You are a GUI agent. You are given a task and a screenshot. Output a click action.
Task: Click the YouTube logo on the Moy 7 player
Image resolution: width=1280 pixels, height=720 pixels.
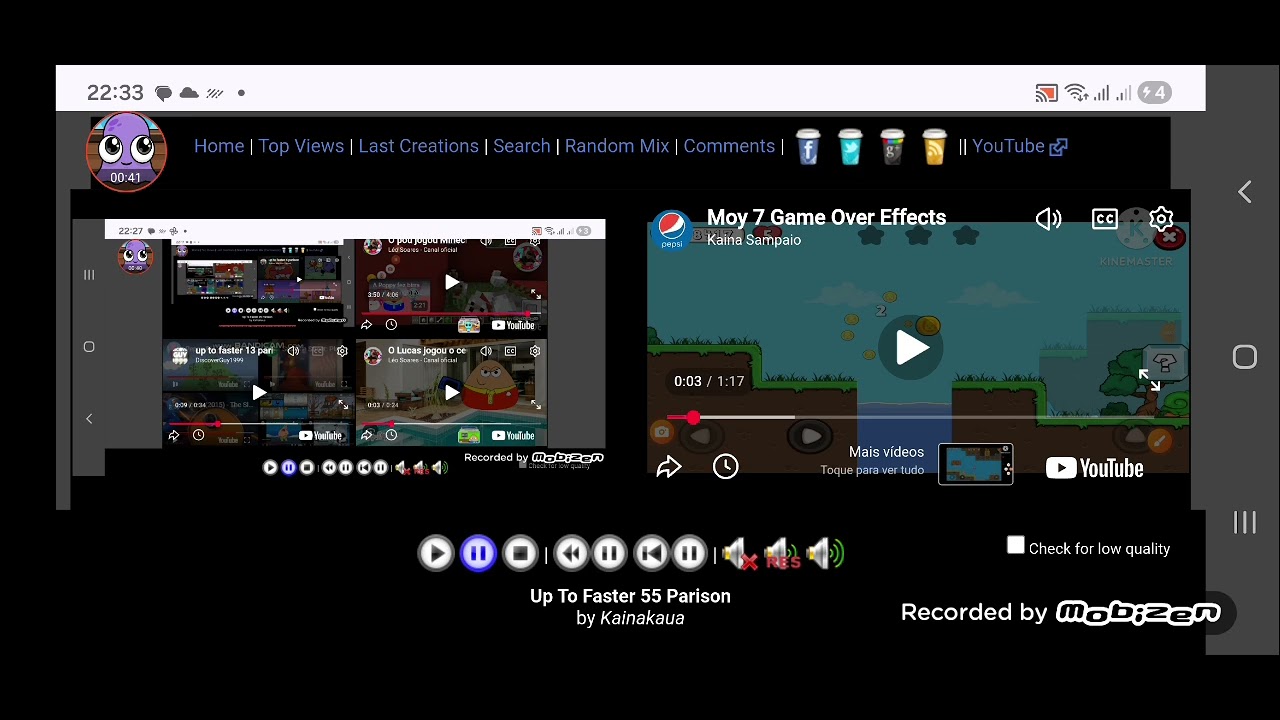(x=1094, y=468)
